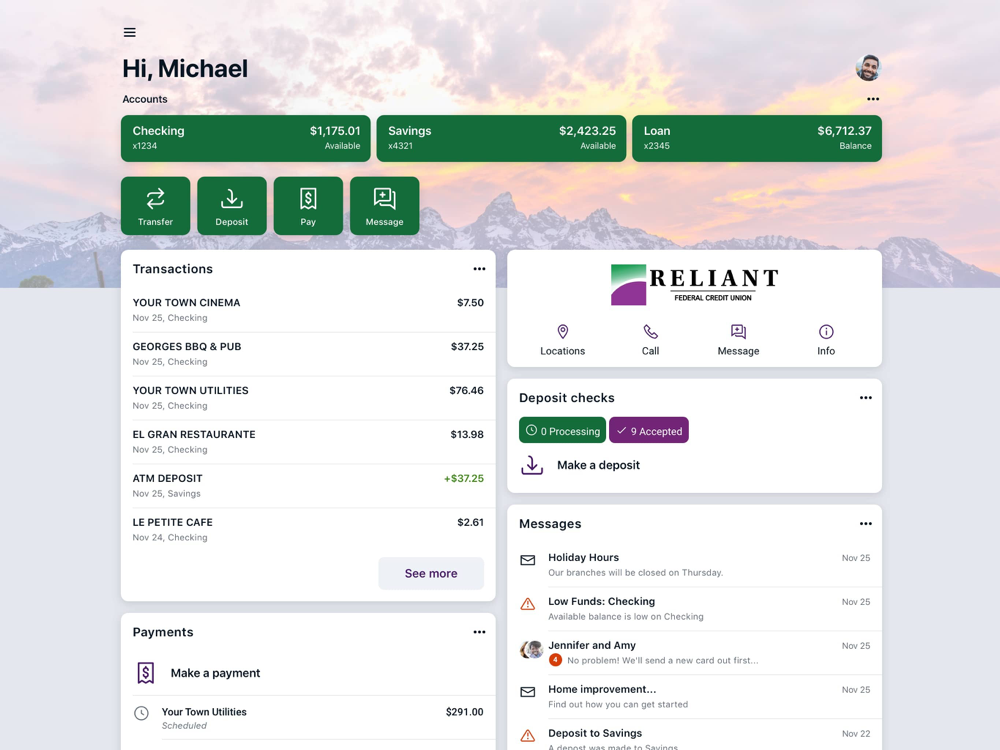
Task: Open Messages card more options
Action: [865, 524]
